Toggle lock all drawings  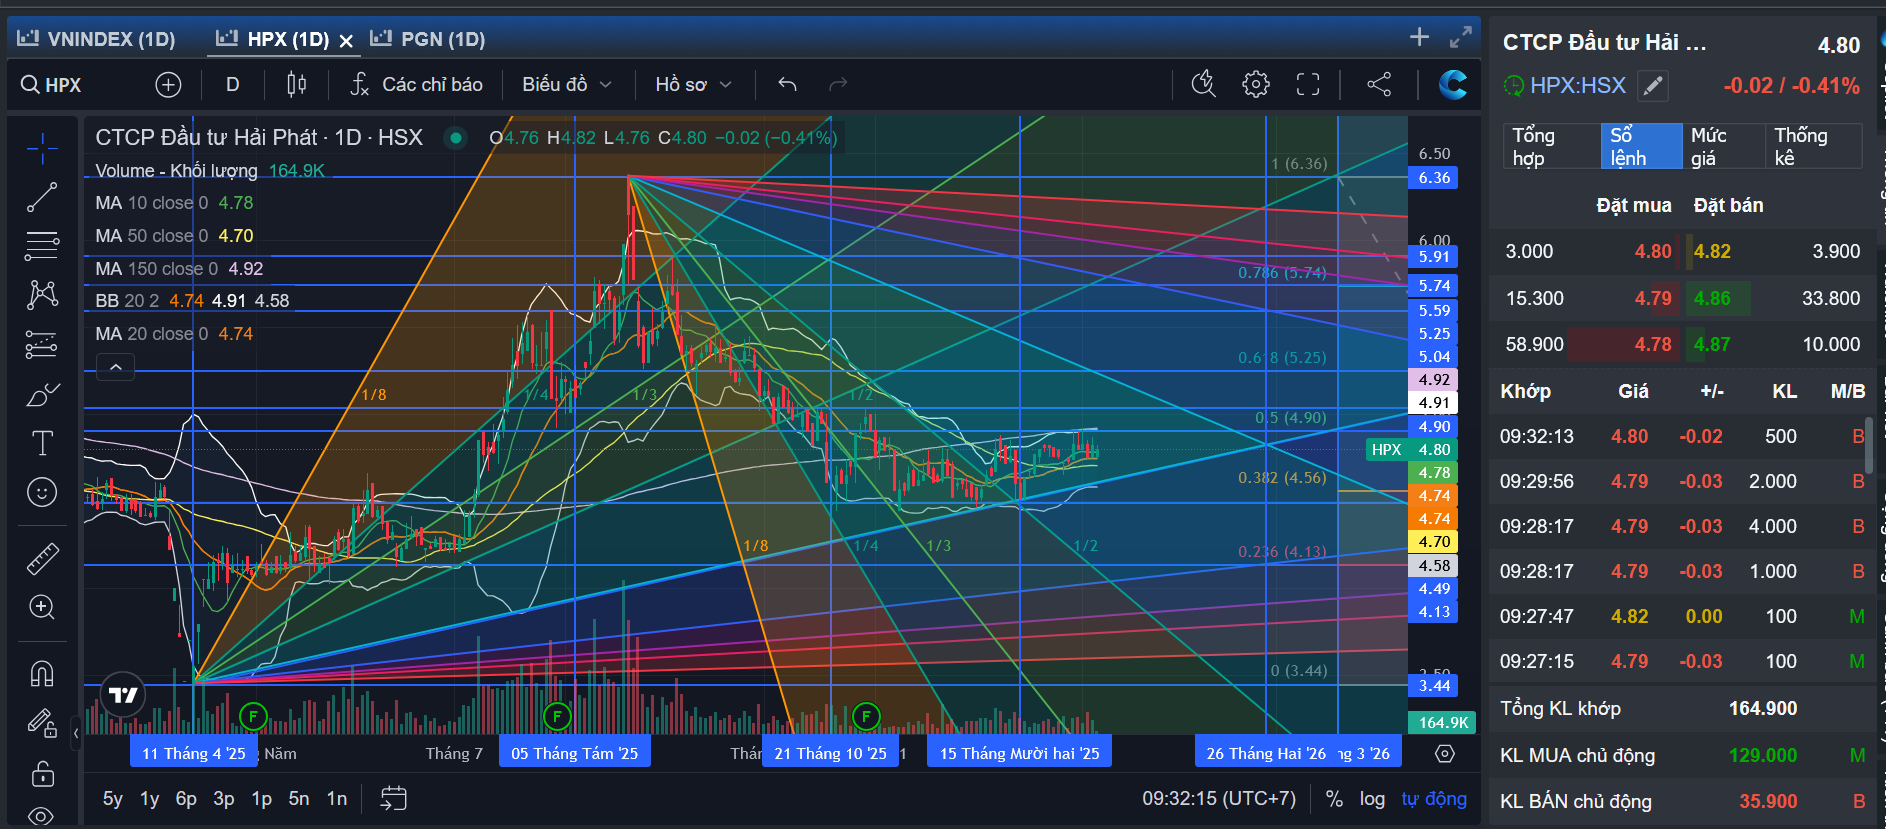tap(42, 773)
